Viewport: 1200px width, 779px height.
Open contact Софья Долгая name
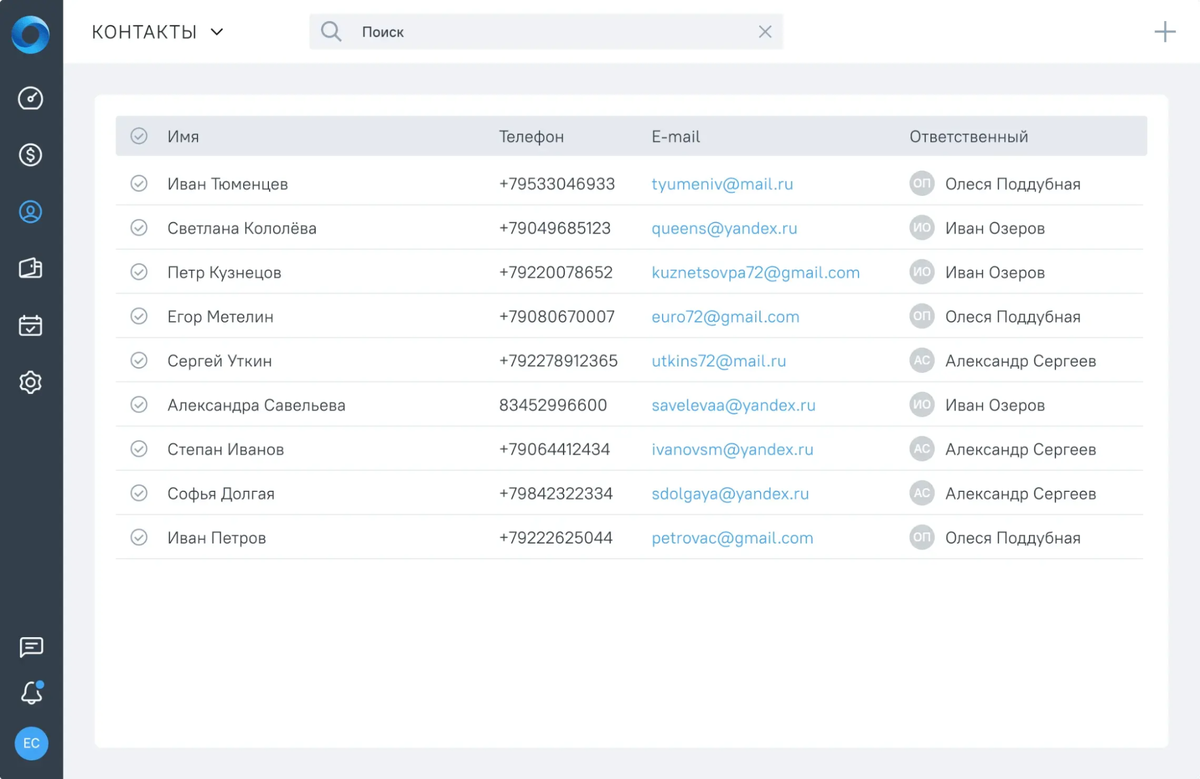tap(221, 493)
